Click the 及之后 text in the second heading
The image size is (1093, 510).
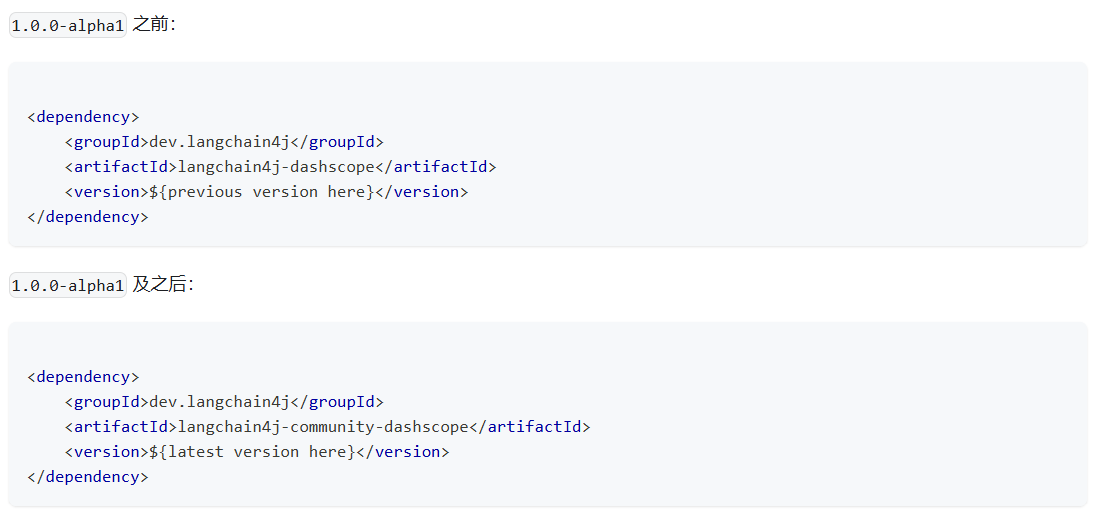pos(162,285)
